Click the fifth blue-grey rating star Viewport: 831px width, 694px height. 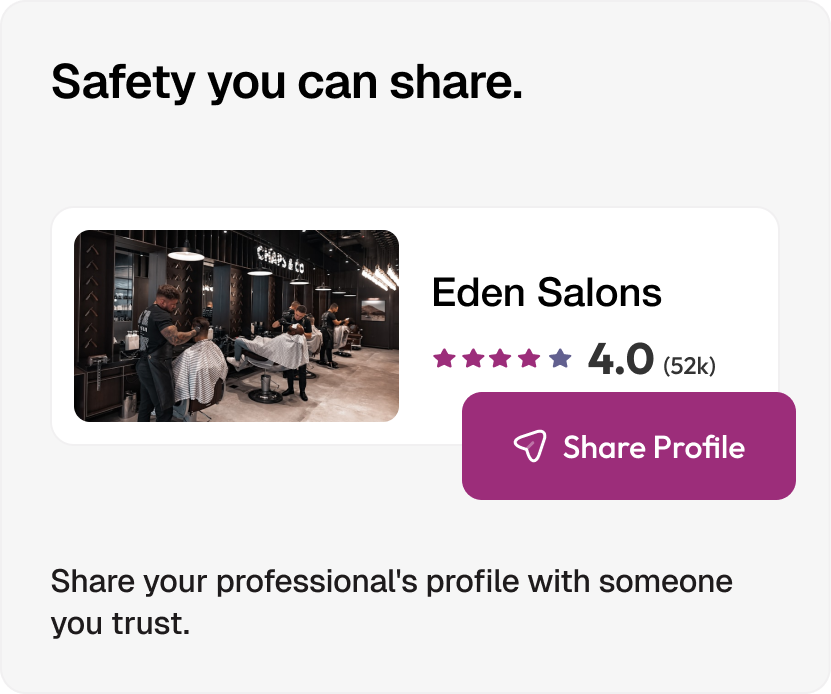pyautogui.click(x=560, y=358)
